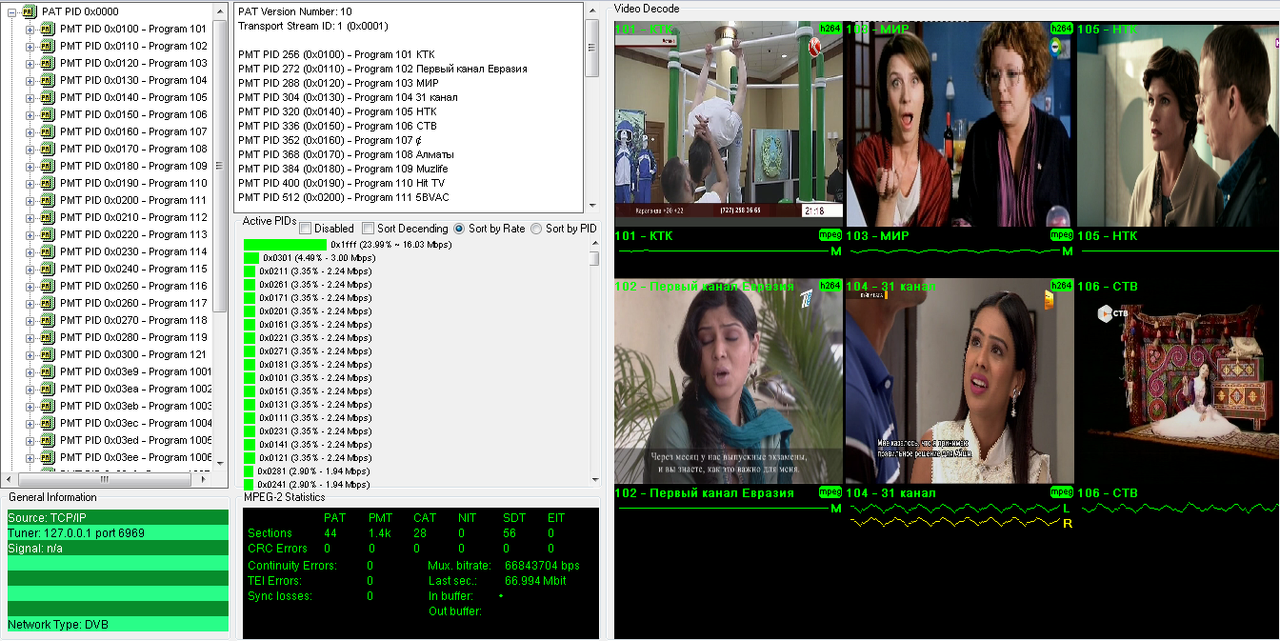
Task: Expand PMT PID 0x0230 - Program 114
Action: [x=30, y=251]
